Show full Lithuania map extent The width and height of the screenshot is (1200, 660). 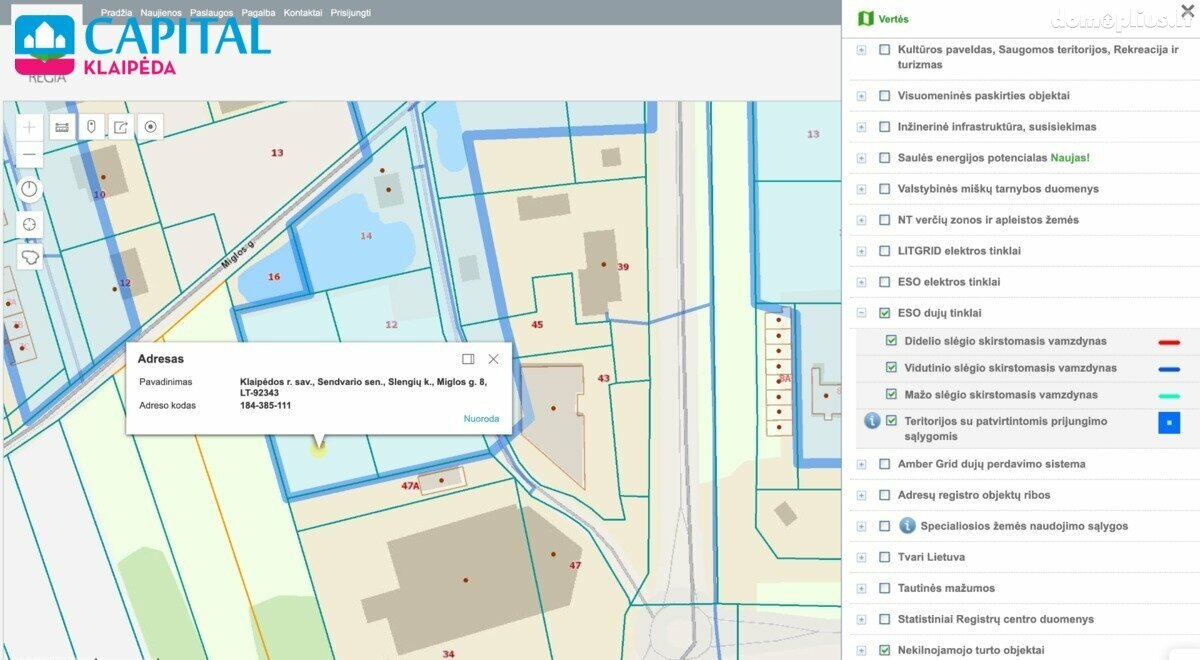[x=30, y=257]
